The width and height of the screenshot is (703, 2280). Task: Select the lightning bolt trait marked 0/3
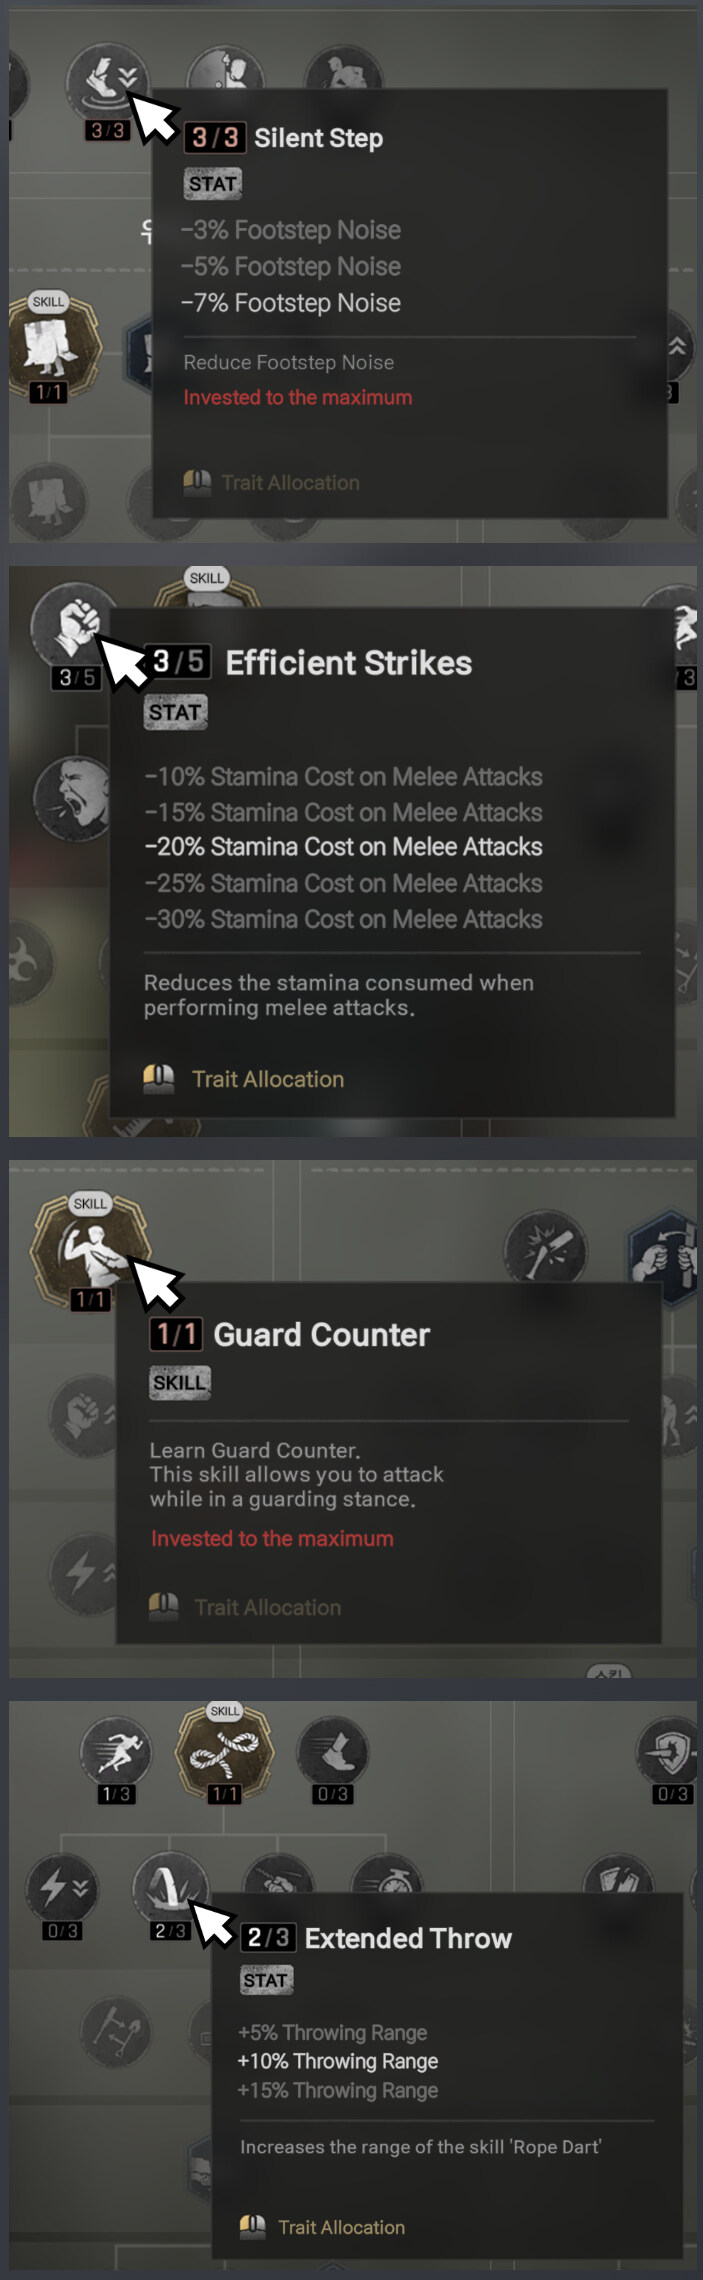pos(62,1888)
